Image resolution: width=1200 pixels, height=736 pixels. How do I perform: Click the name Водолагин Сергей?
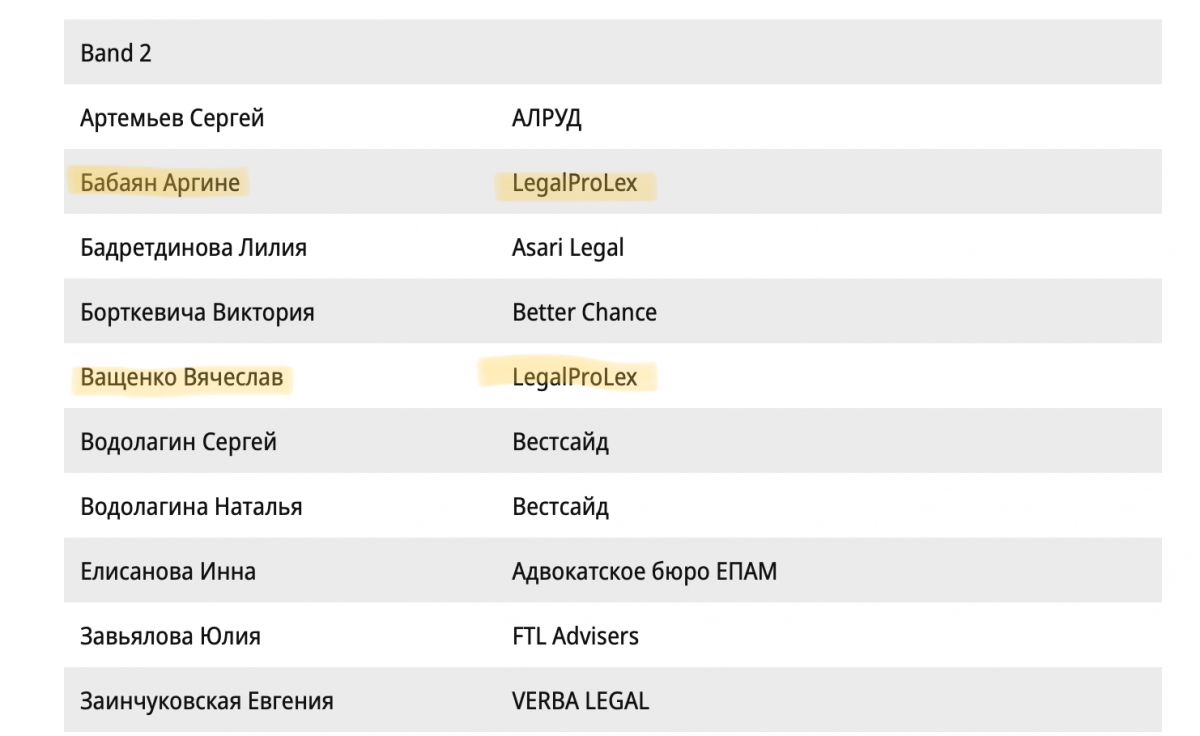click(178, 442)
